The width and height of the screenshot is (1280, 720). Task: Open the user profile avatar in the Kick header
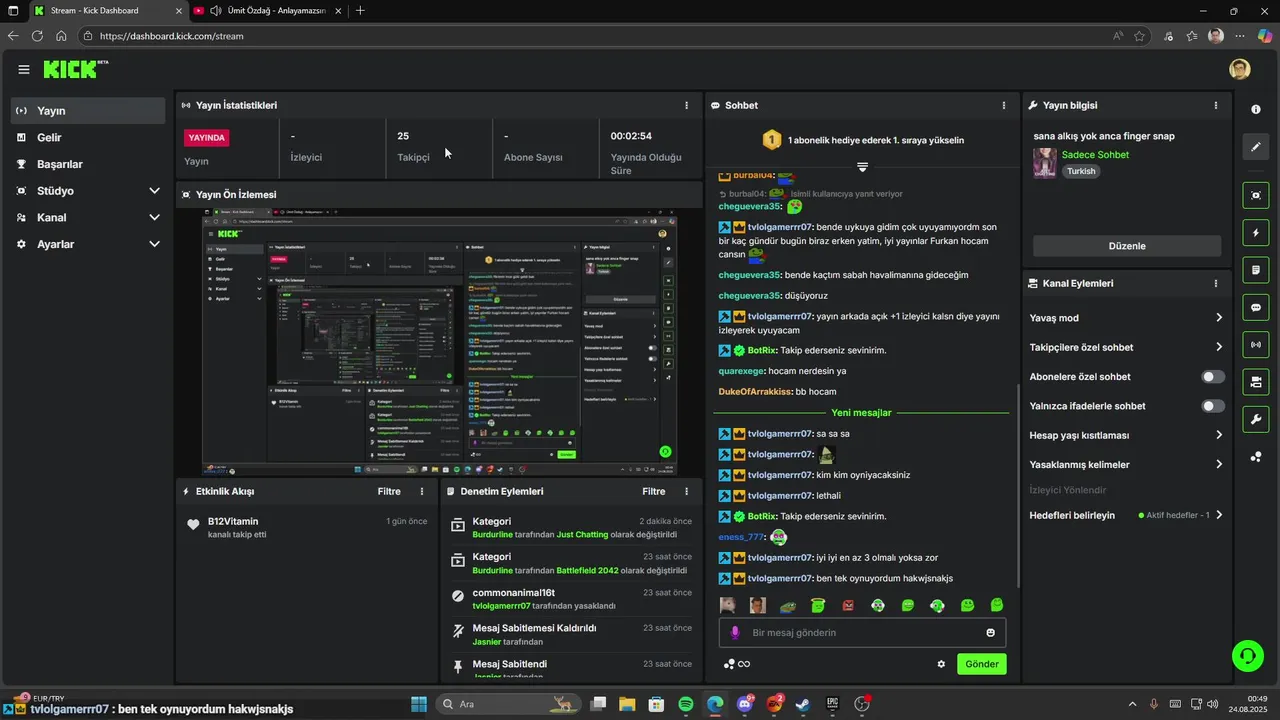click(1240, 69)
